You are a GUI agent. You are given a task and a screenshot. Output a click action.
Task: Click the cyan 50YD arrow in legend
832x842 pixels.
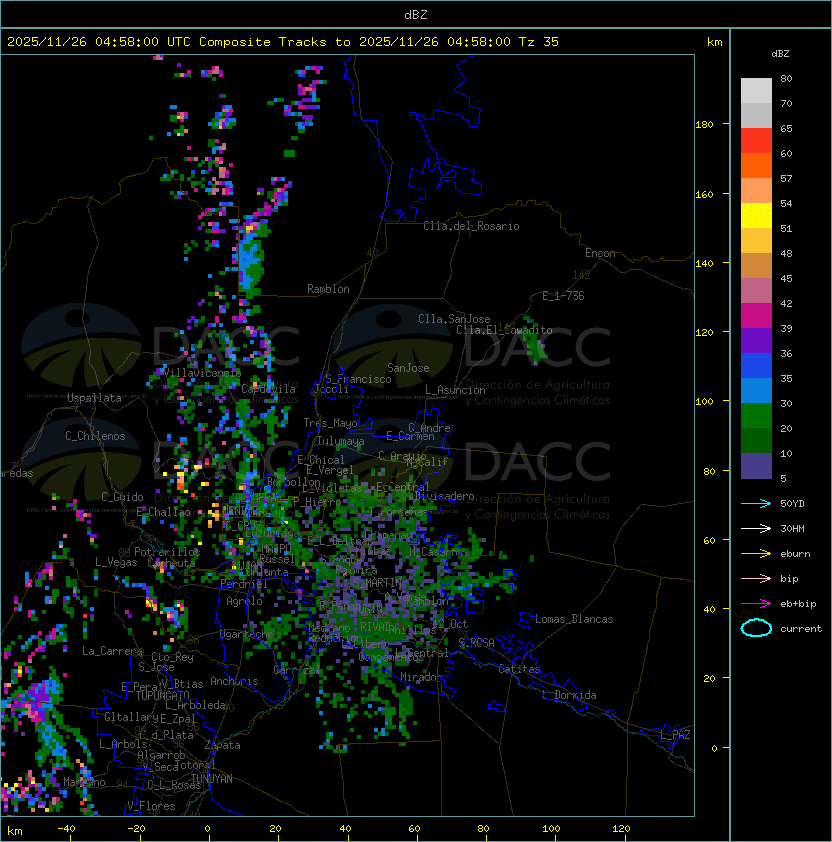(x=756, y=504)
